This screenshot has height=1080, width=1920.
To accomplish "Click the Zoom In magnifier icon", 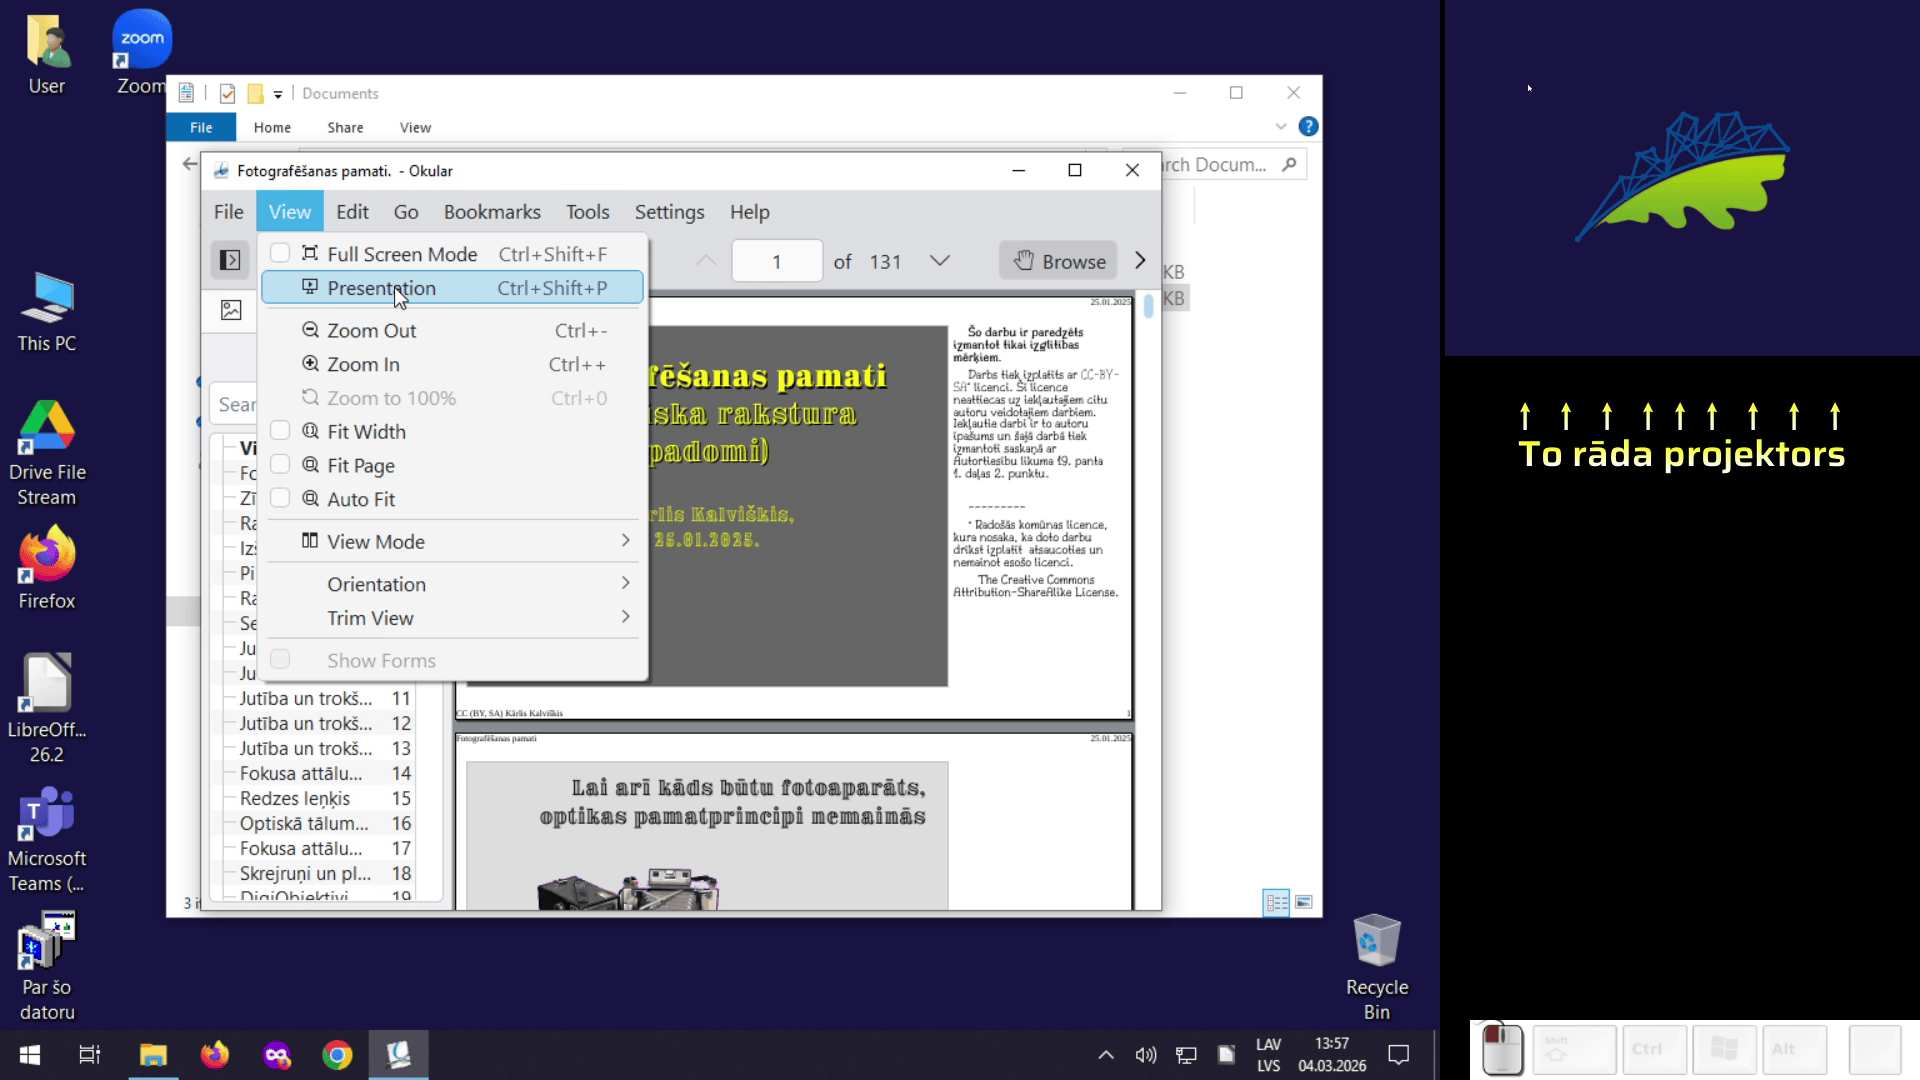I will click(310, 364).
